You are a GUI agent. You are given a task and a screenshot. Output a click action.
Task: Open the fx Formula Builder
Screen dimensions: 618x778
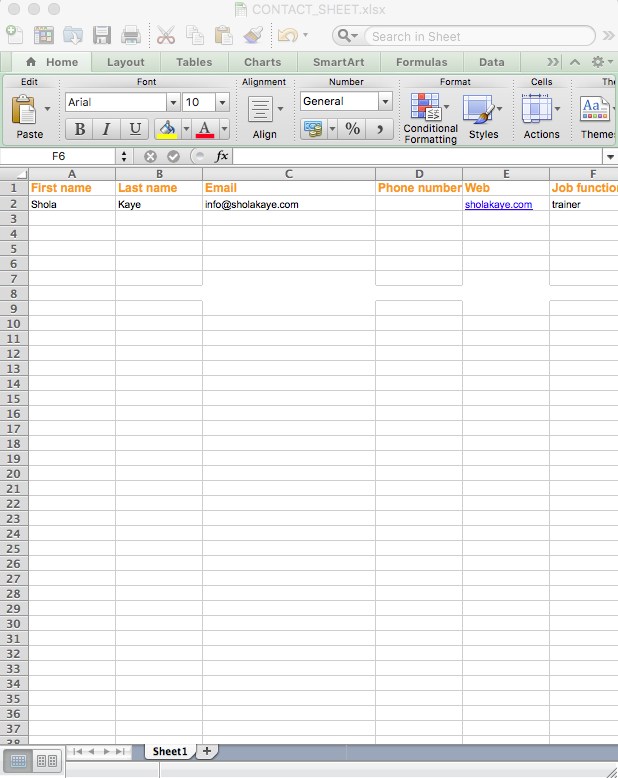(x=222, y=156)
